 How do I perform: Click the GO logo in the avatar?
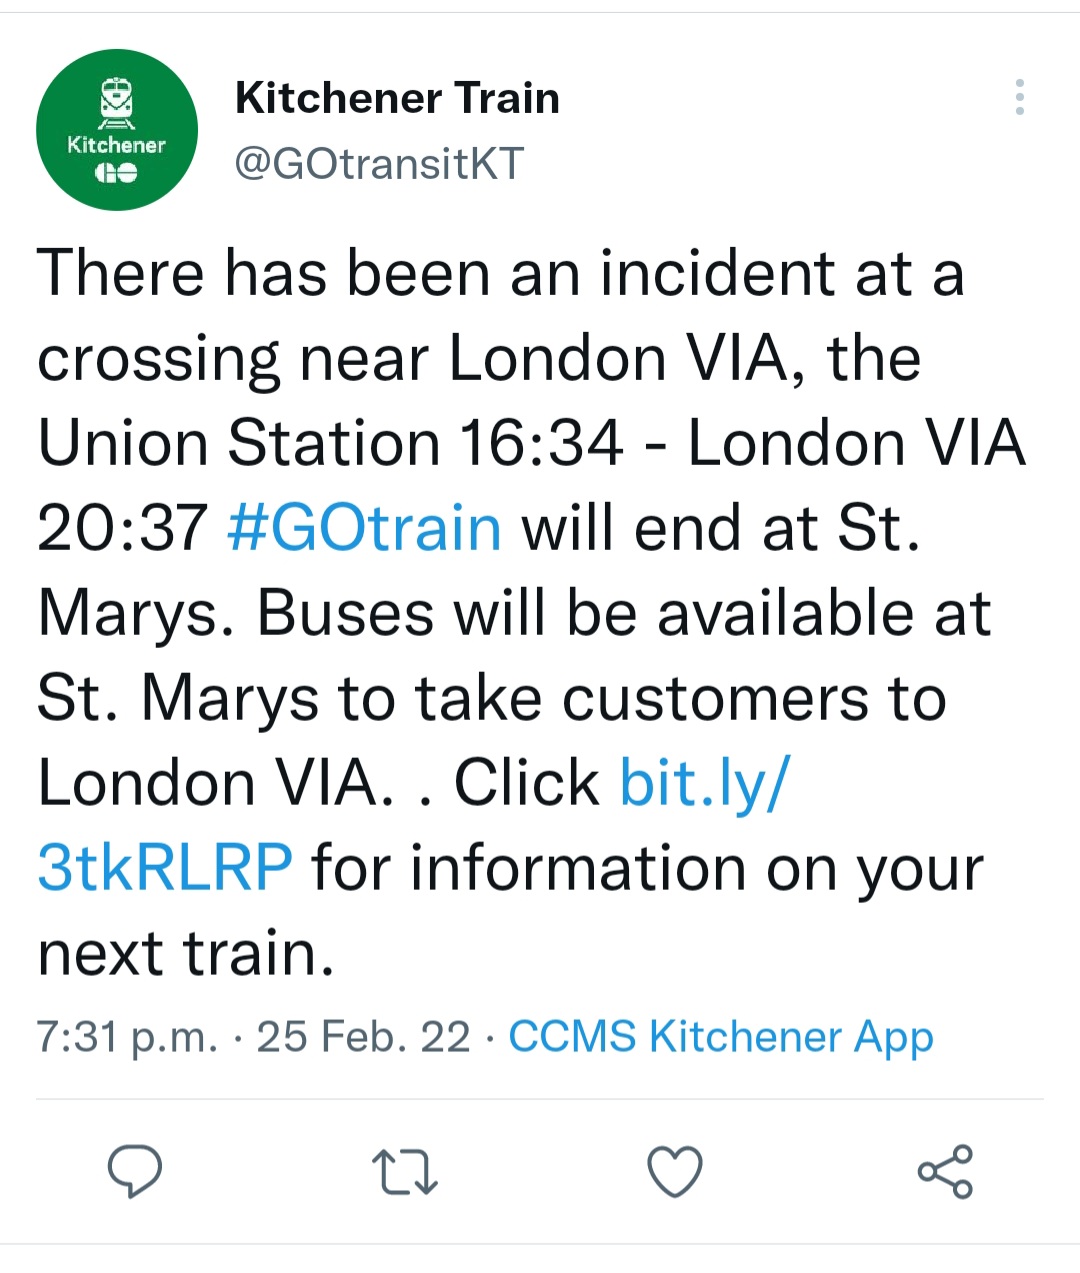point(116,174)
